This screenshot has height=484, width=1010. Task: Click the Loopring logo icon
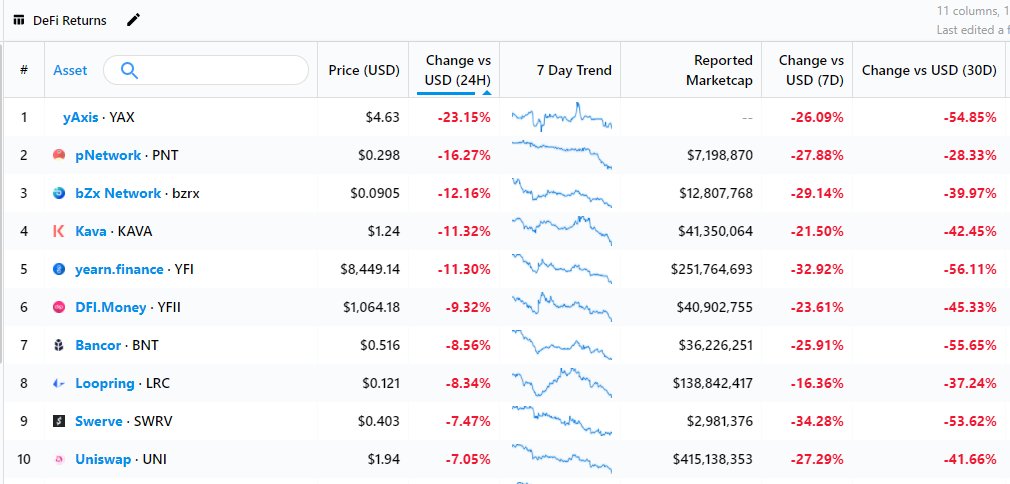coord(59,383)
